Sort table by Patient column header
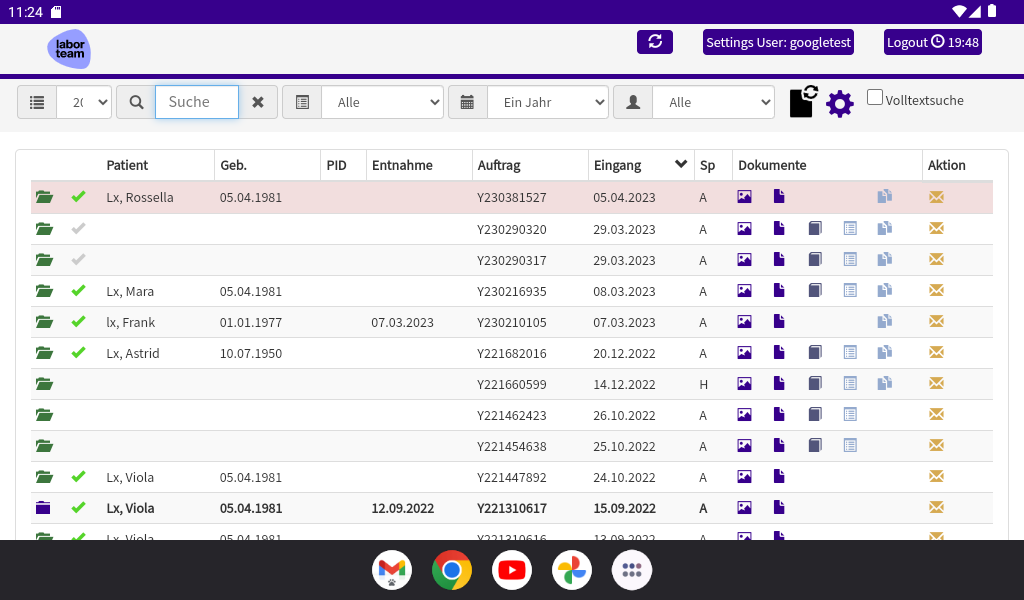Viewport: 1024px width, 600px height. [x=128, y=165]
